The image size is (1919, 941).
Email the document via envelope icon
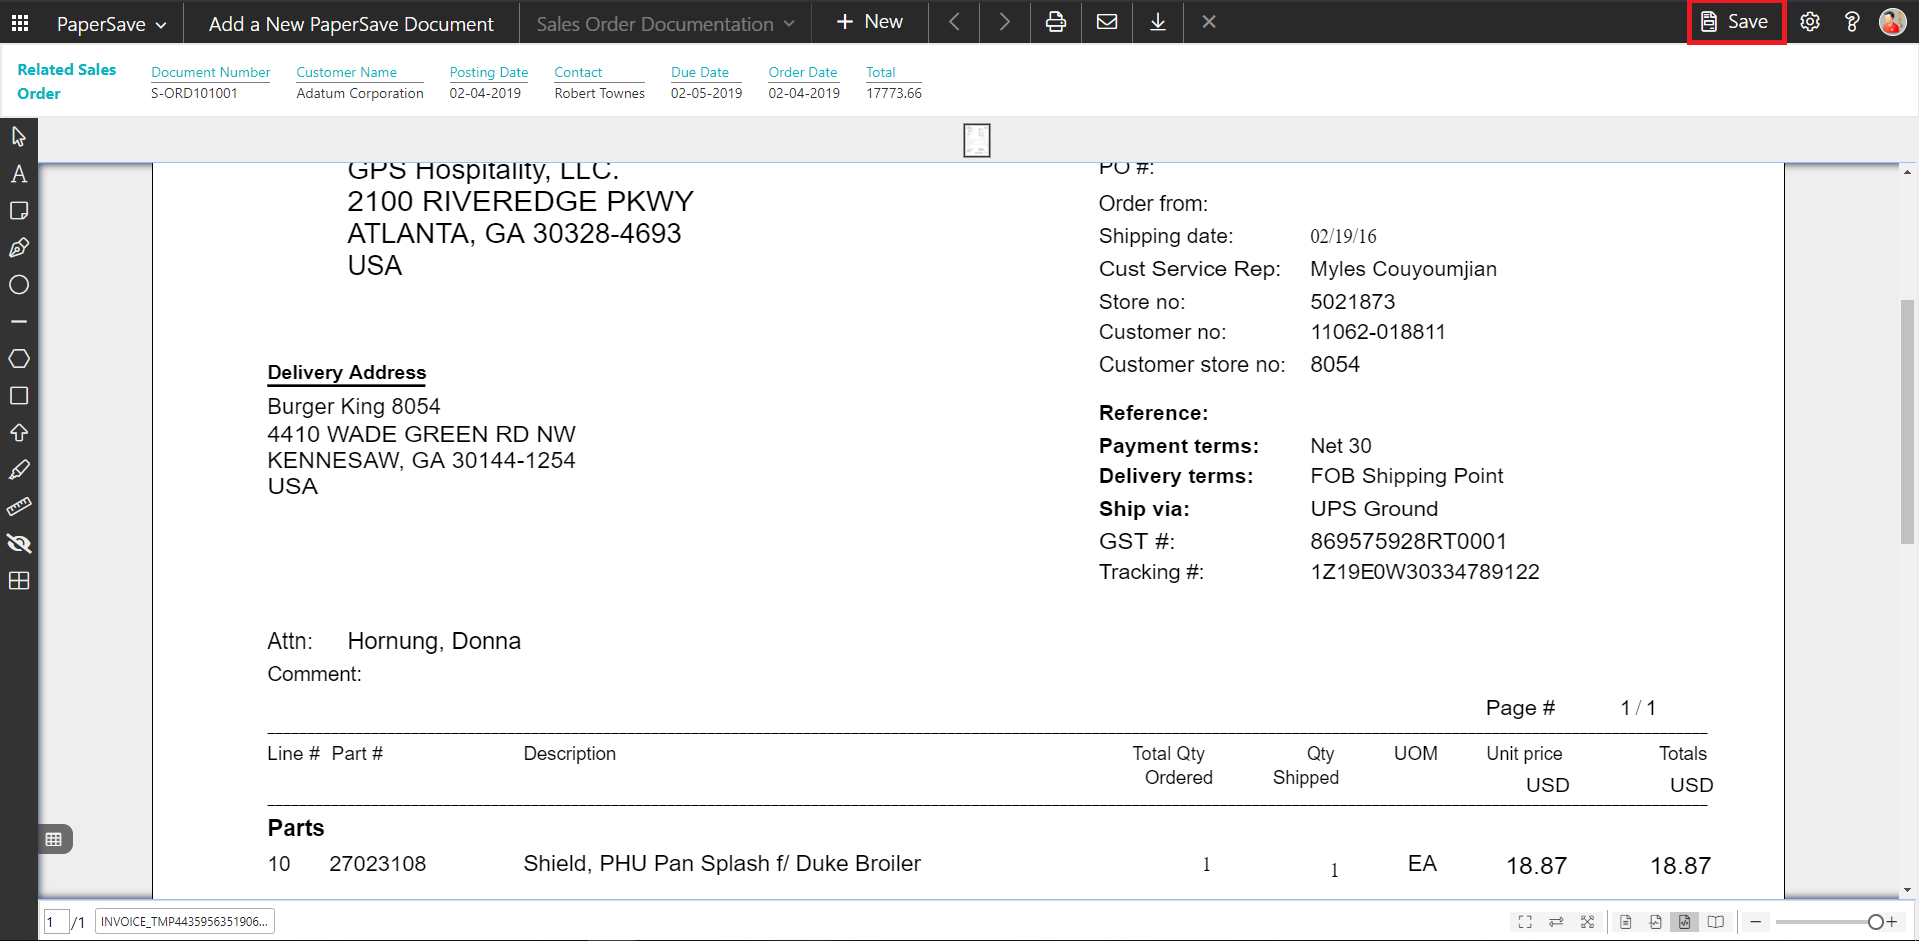(1106, 22)
